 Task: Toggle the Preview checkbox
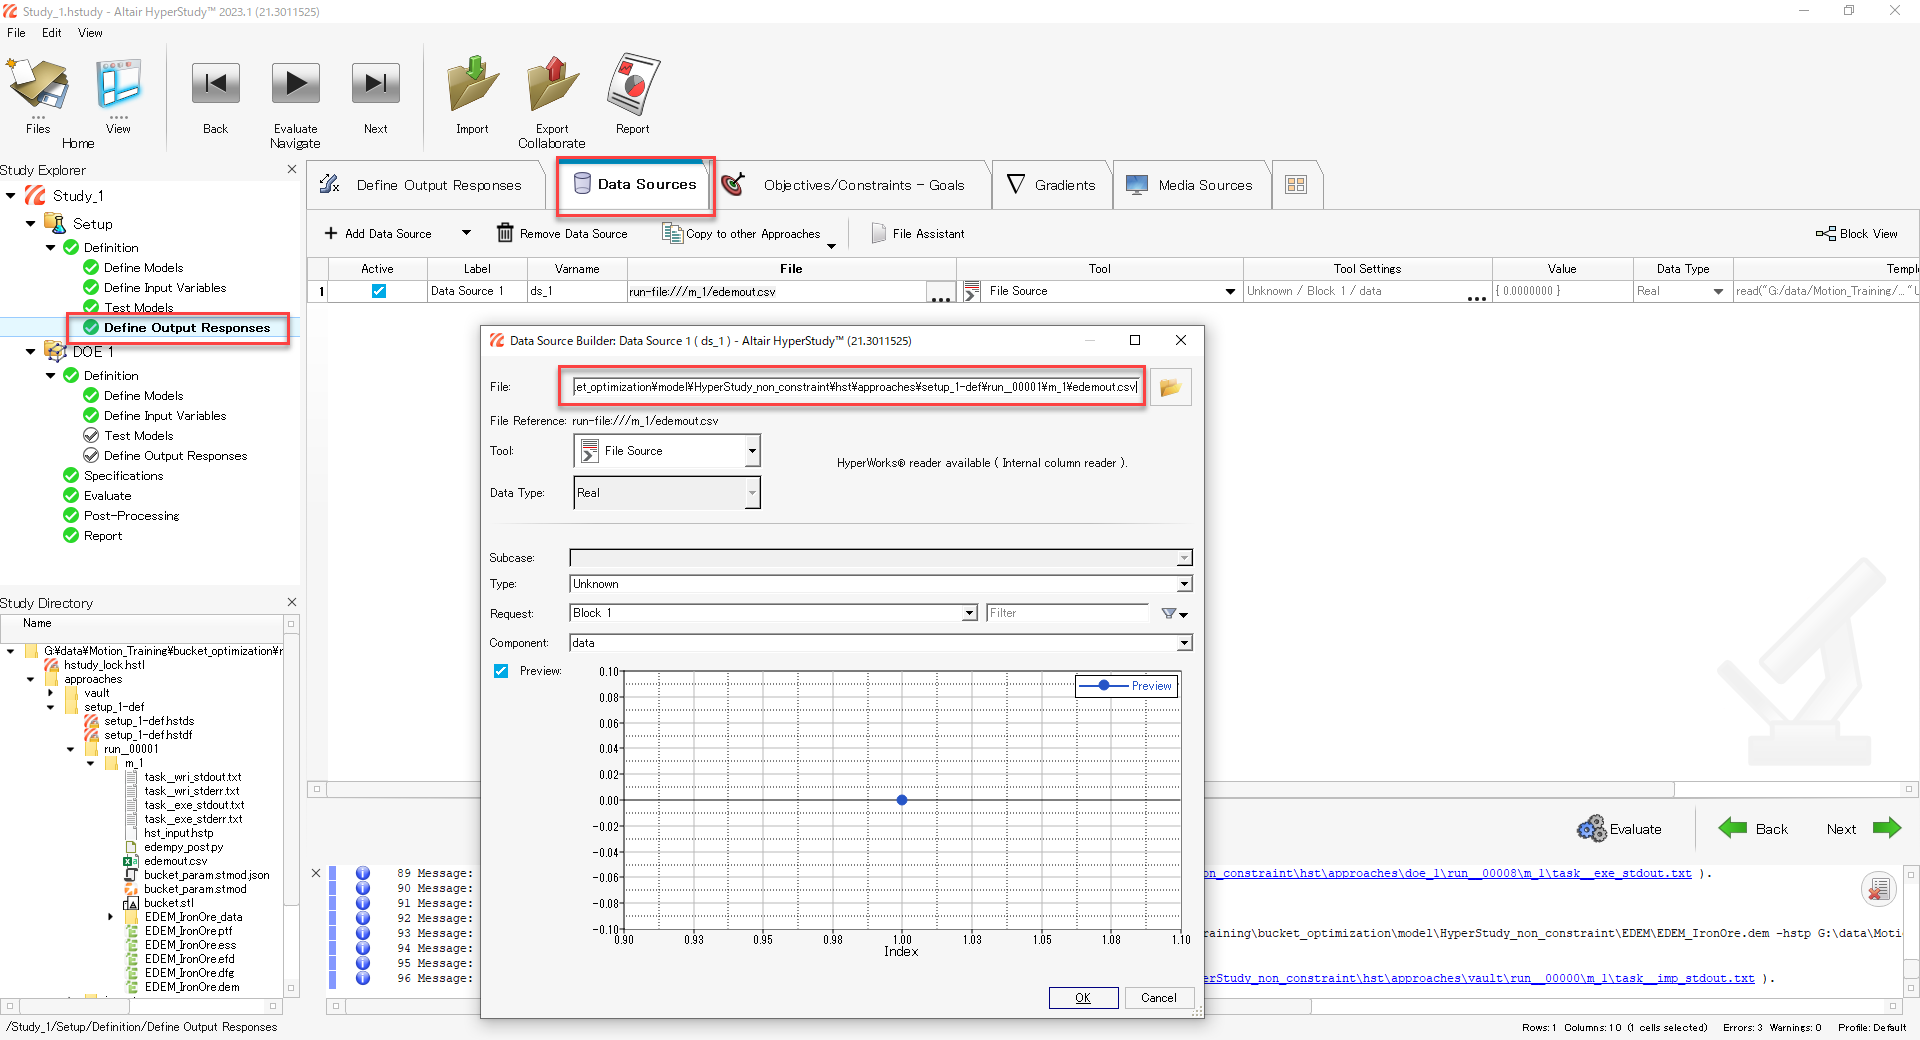[501, 671]
